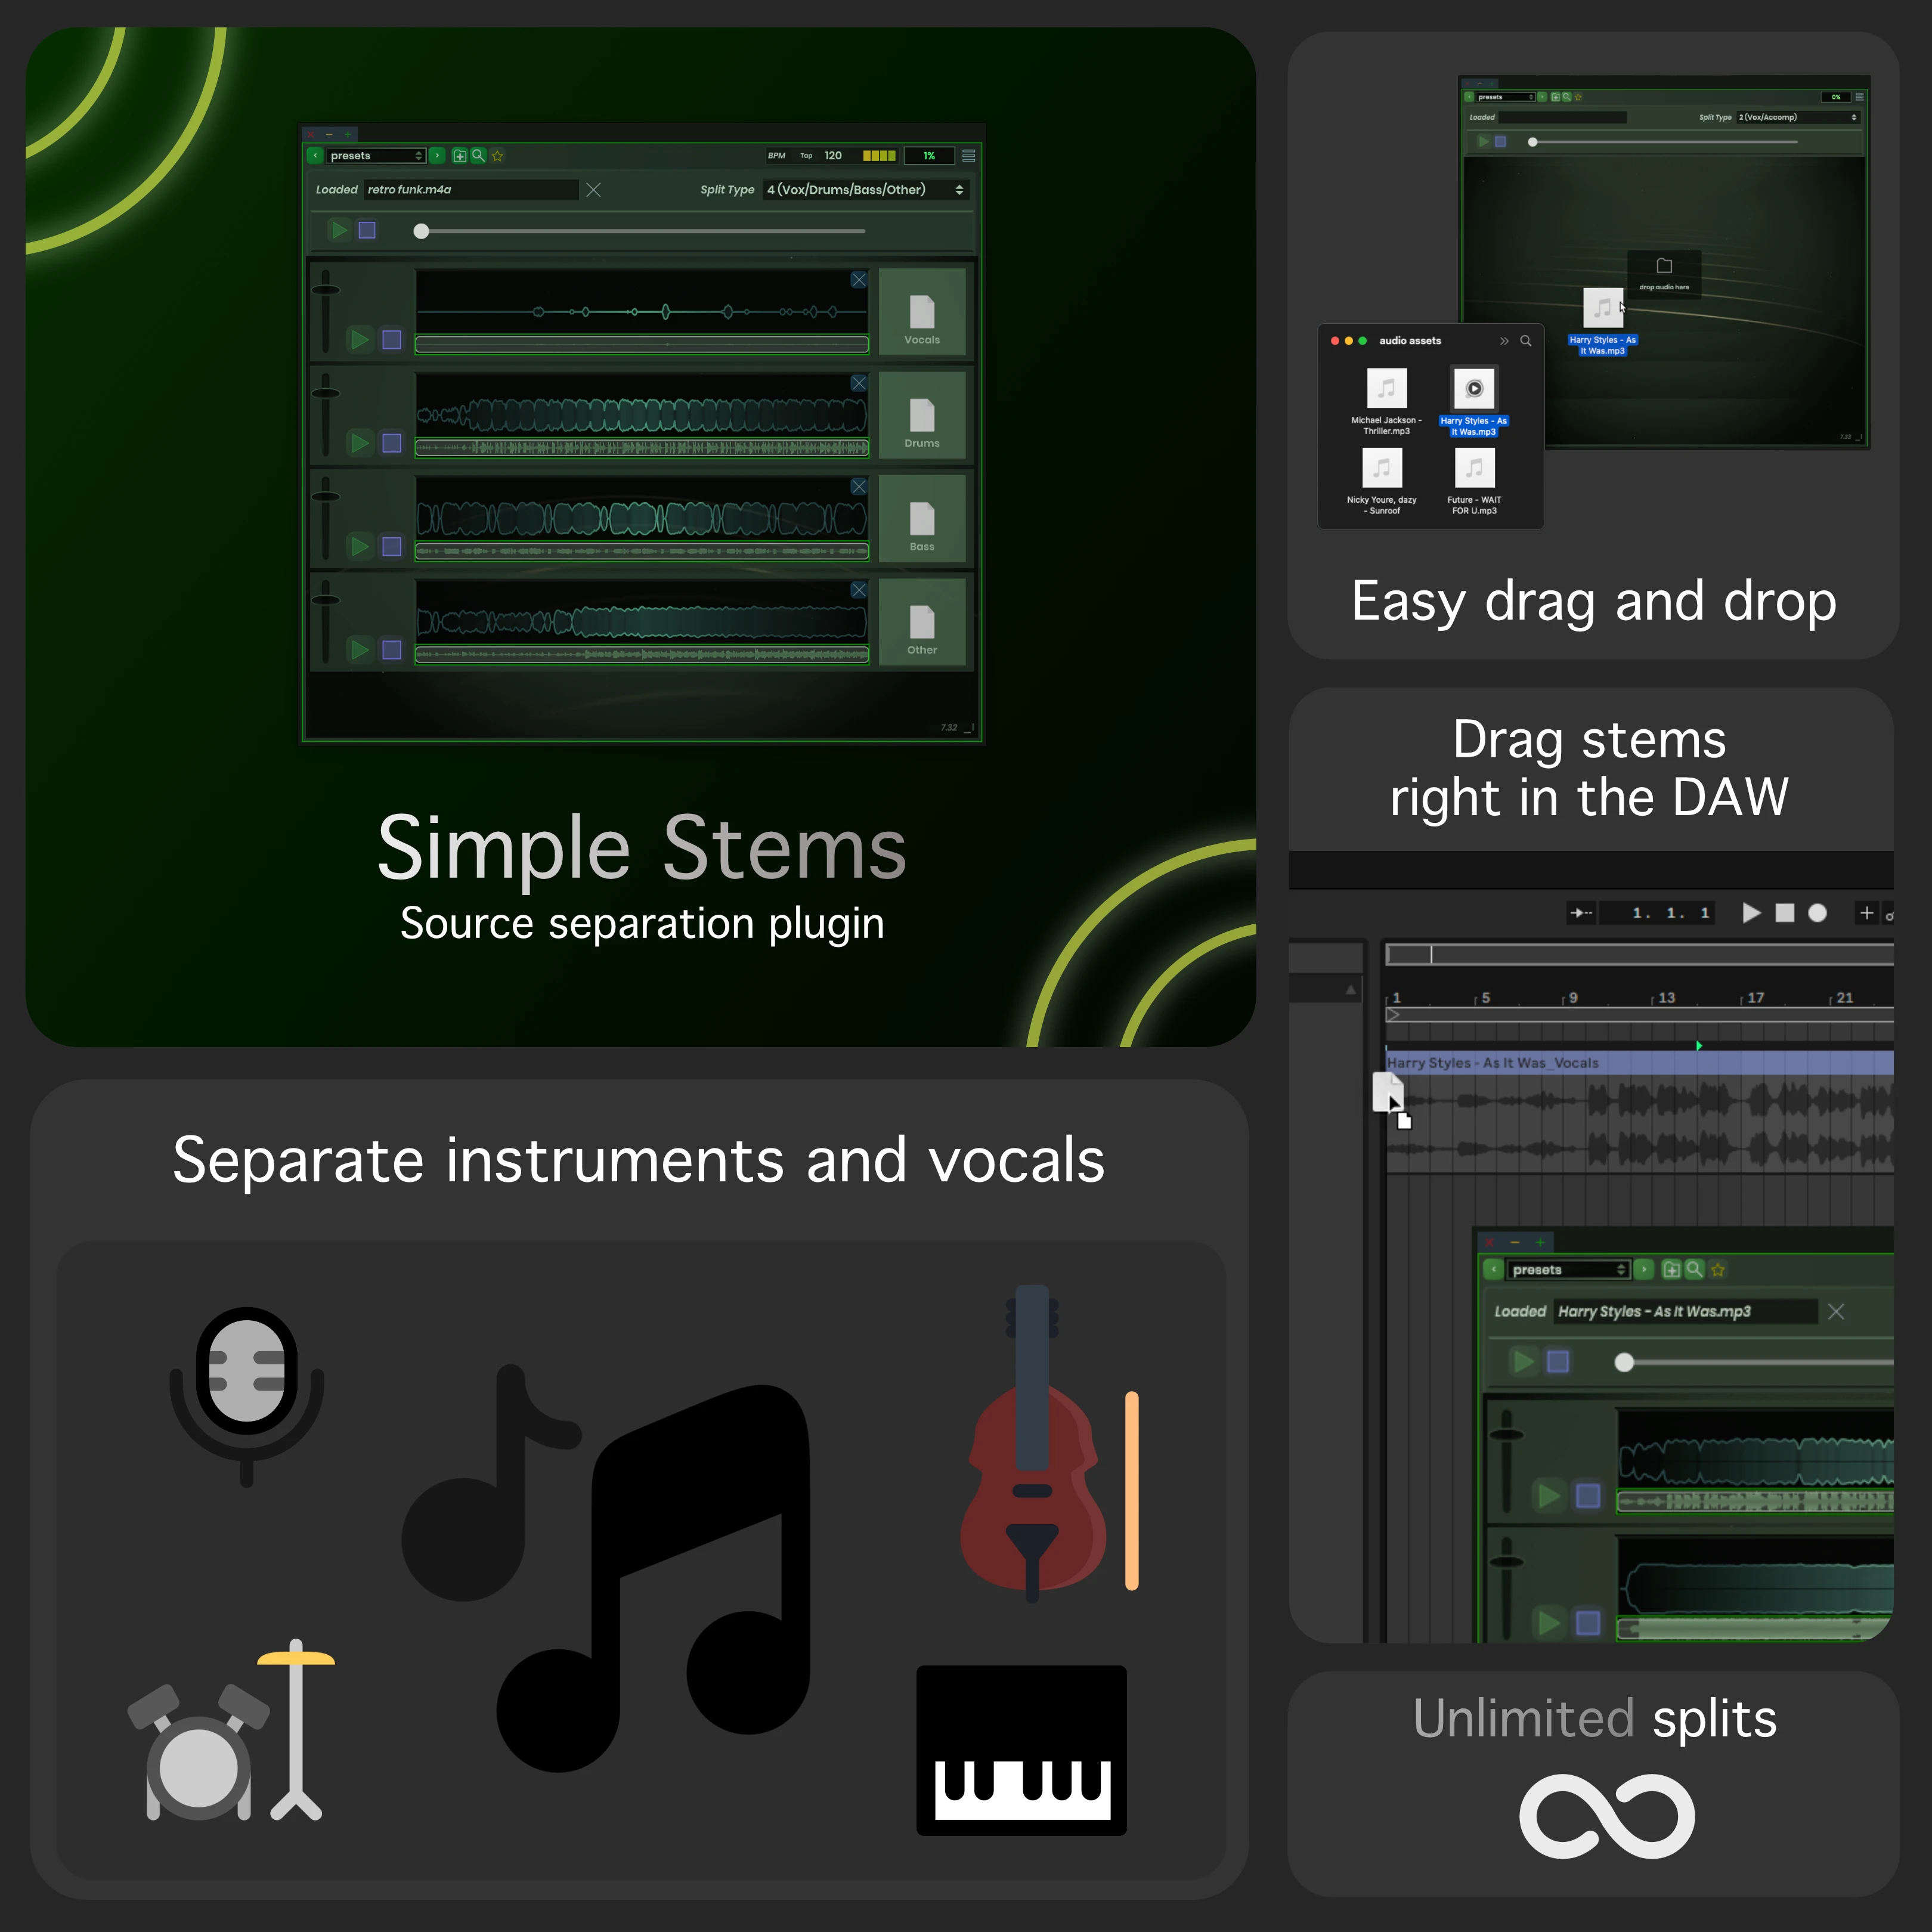This screenshot has height=1932, width=1932.
Task: Remove the Drums stem using its blue X
Action: point(858,384)
